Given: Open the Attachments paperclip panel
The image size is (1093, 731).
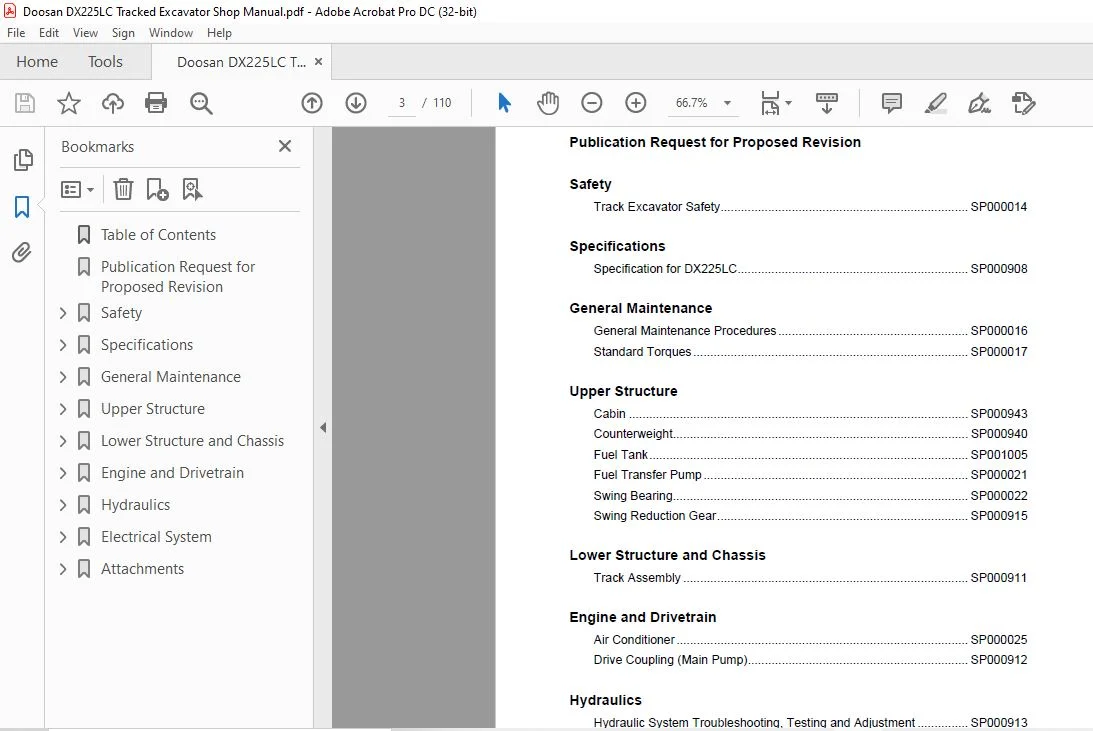Looking at the screenshot, I should point(22,252).
